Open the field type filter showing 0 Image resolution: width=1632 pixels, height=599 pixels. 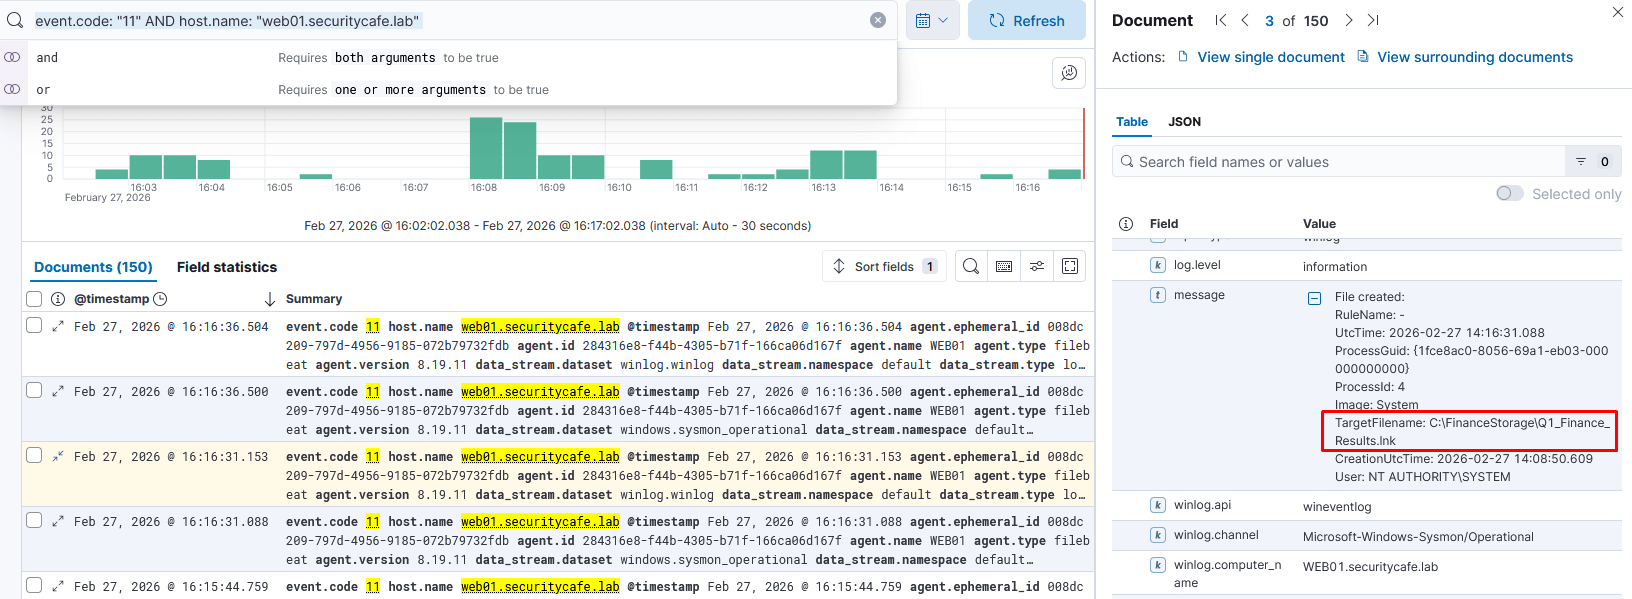tap(1593, 161)
